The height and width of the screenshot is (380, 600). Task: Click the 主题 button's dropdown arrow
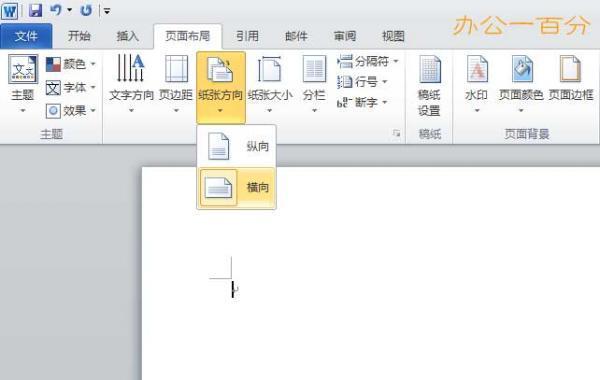[23, 111]
